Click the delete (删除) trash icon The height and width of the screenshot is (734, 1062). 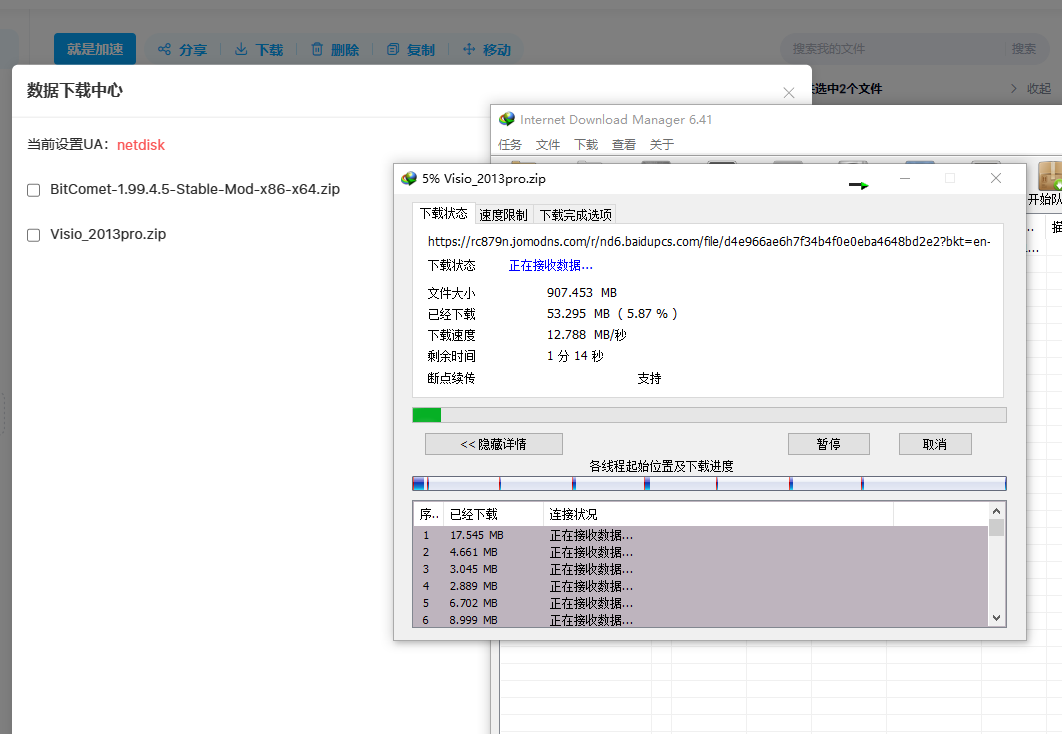coord(317,49)
